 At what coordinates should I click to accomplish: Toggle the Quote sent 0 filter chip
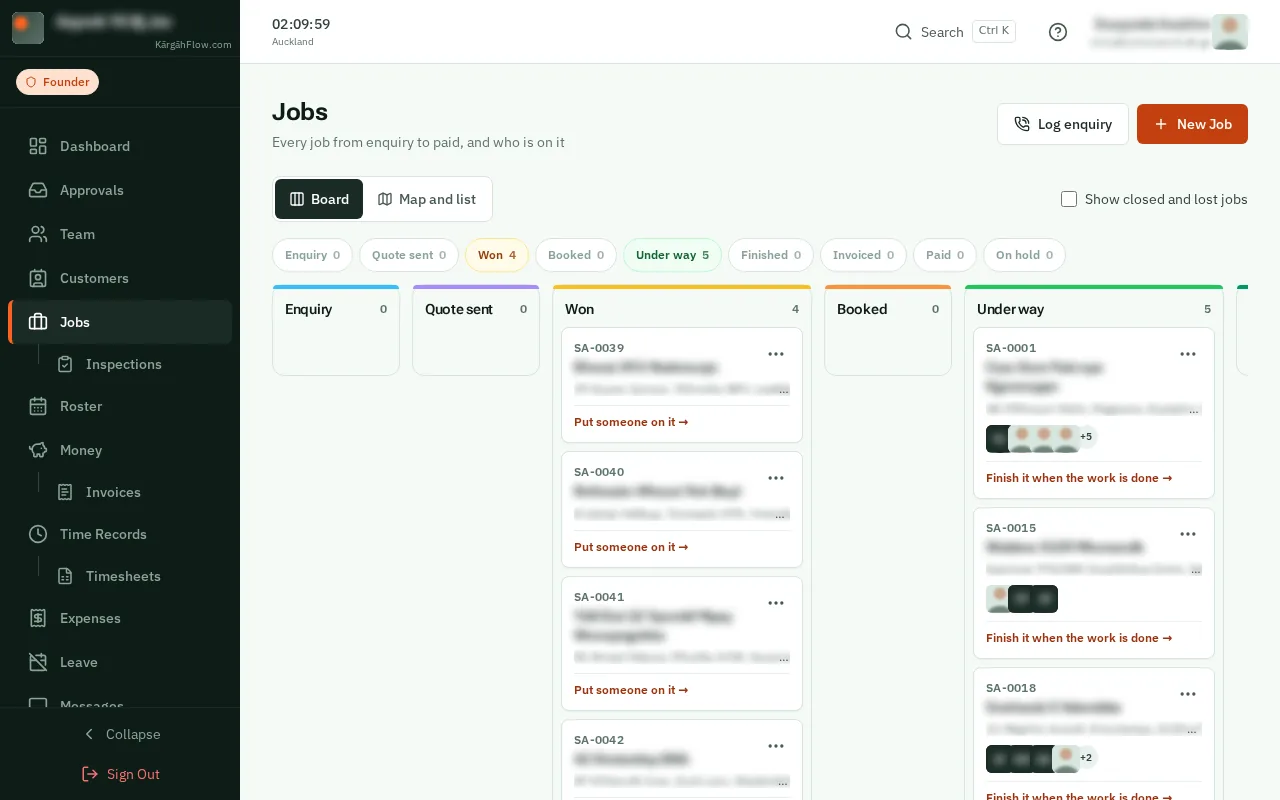coord(409,255)
